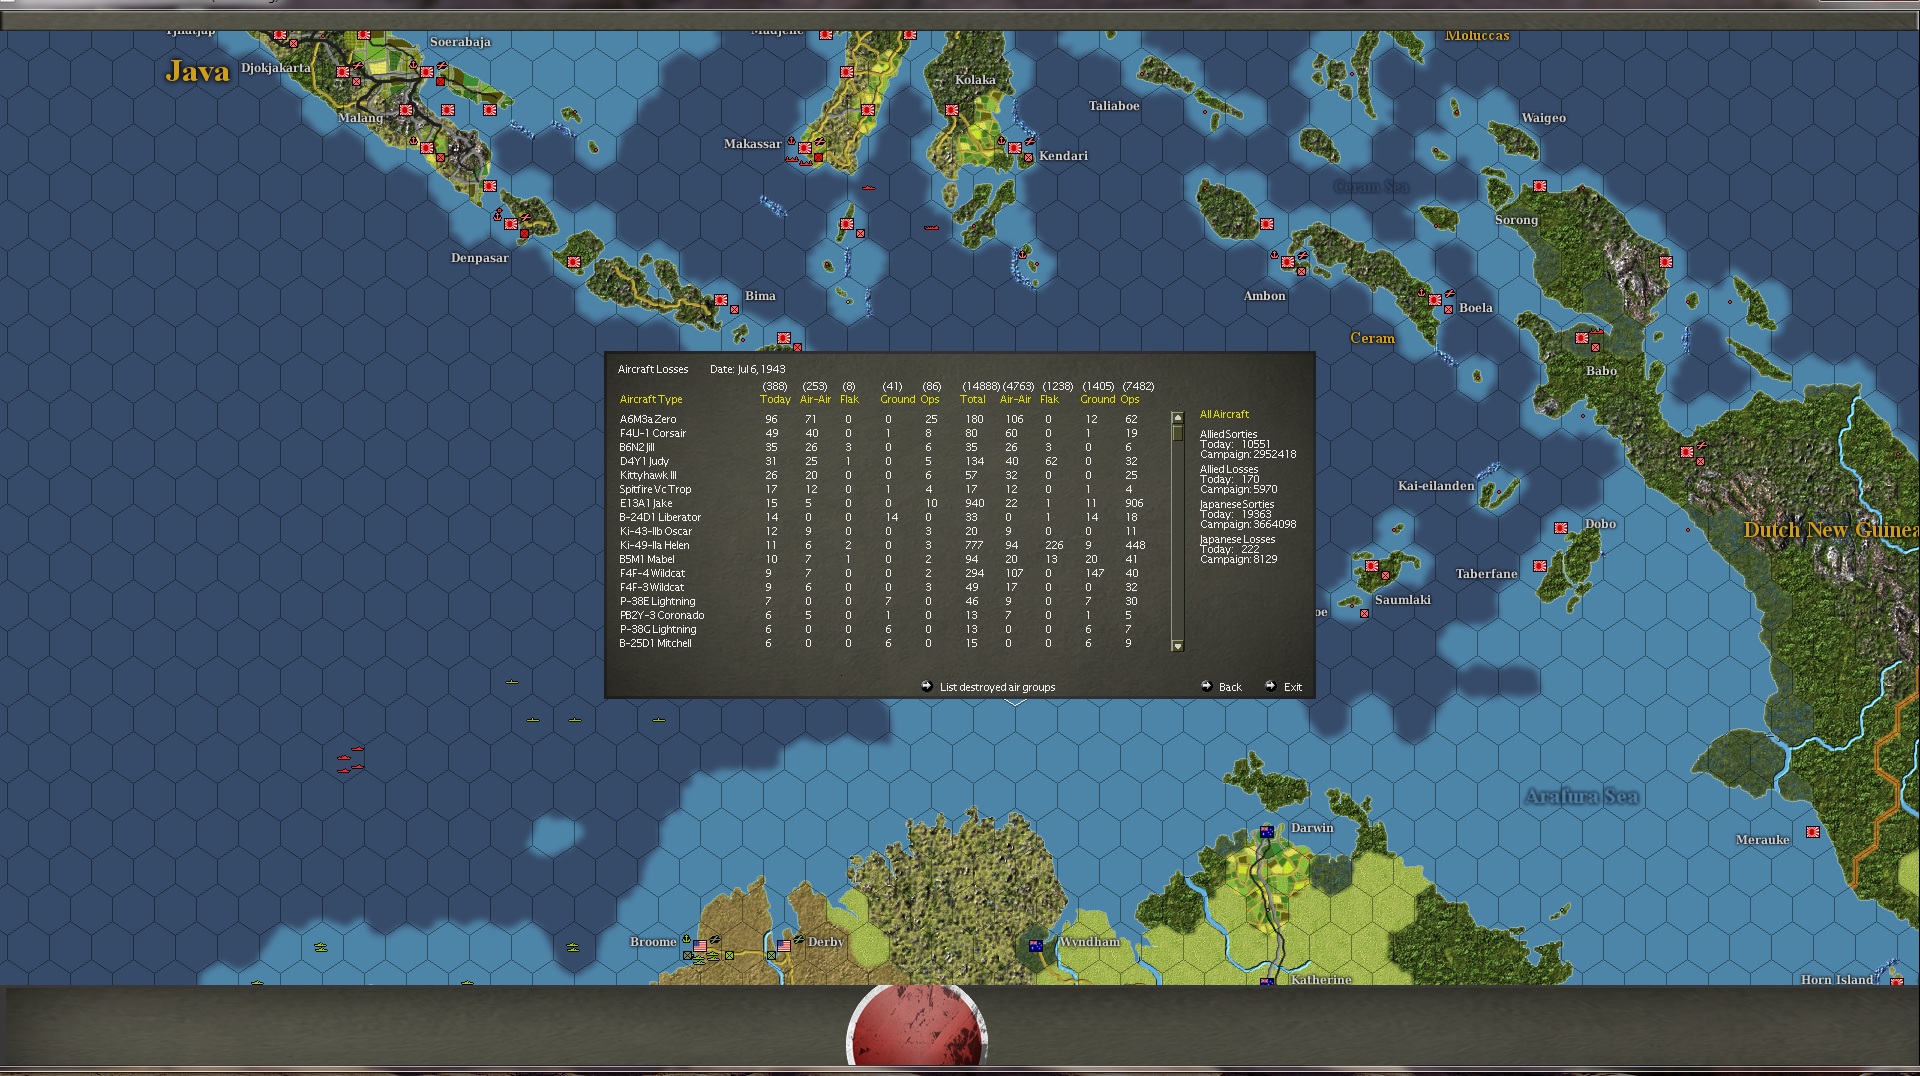Select the Japanese base icon at Ambon
Image resolution: width=1920 pixels, height=1076 pixels.
point(1288,262)
